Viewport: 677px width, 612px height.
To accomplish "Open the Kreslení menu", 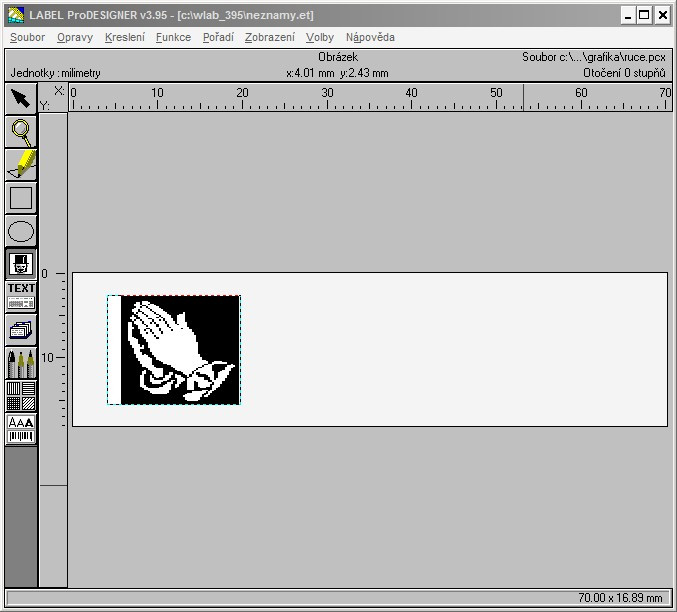I will [x=125, y=38].
